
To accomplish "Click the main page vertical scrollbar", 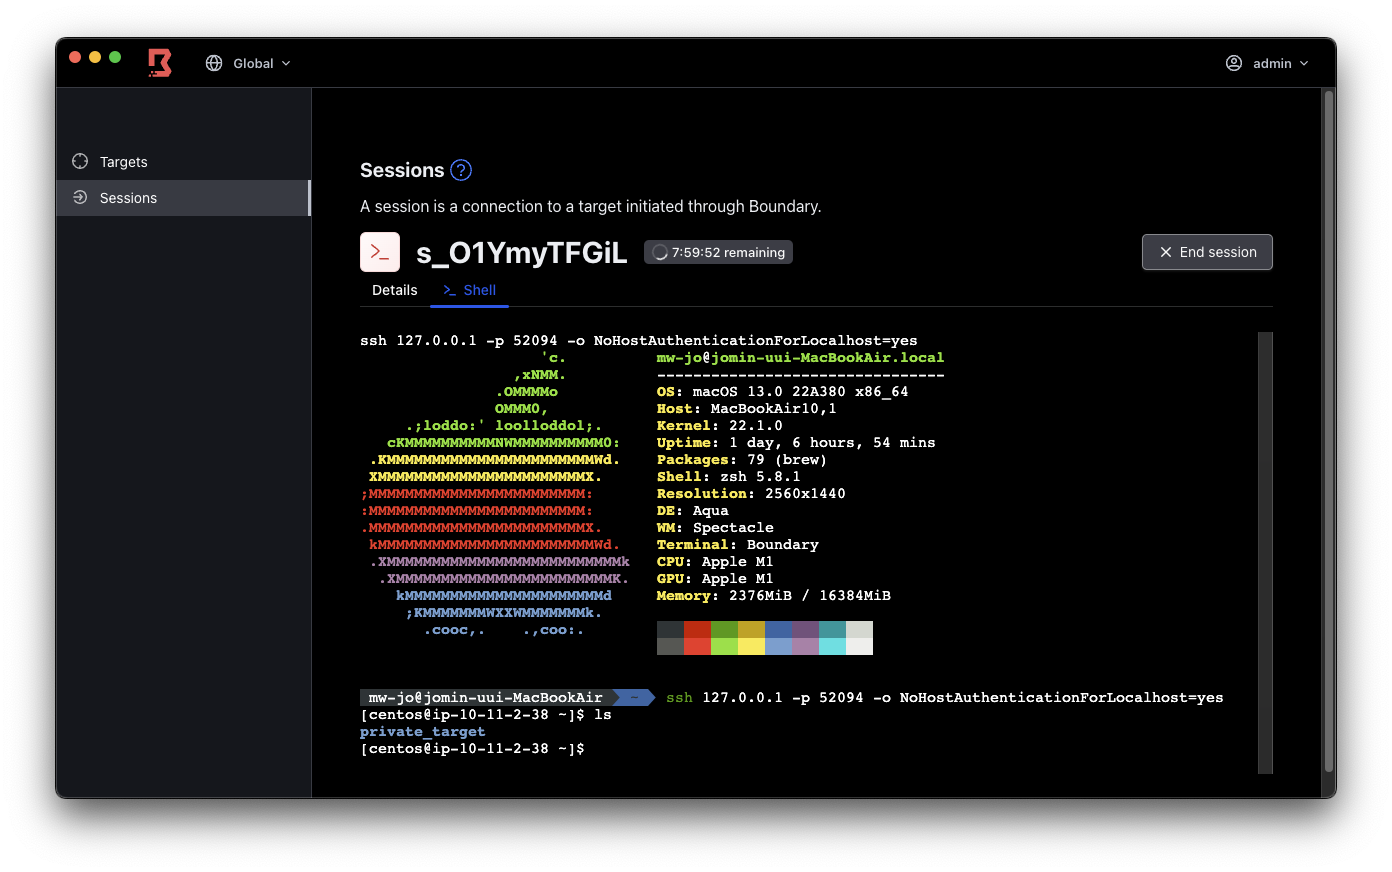I will click(1329, 430).
